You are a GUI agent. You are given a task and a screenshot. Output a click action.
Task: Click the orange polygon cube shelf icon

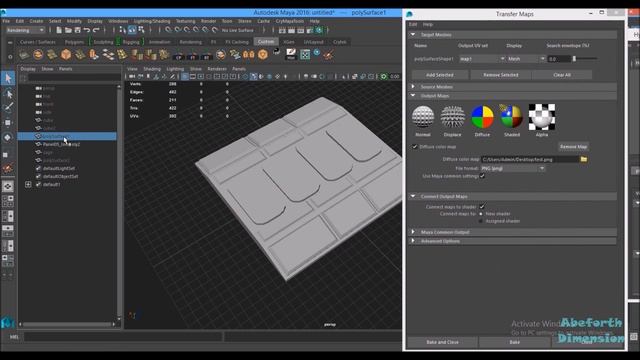click(66, 54)
